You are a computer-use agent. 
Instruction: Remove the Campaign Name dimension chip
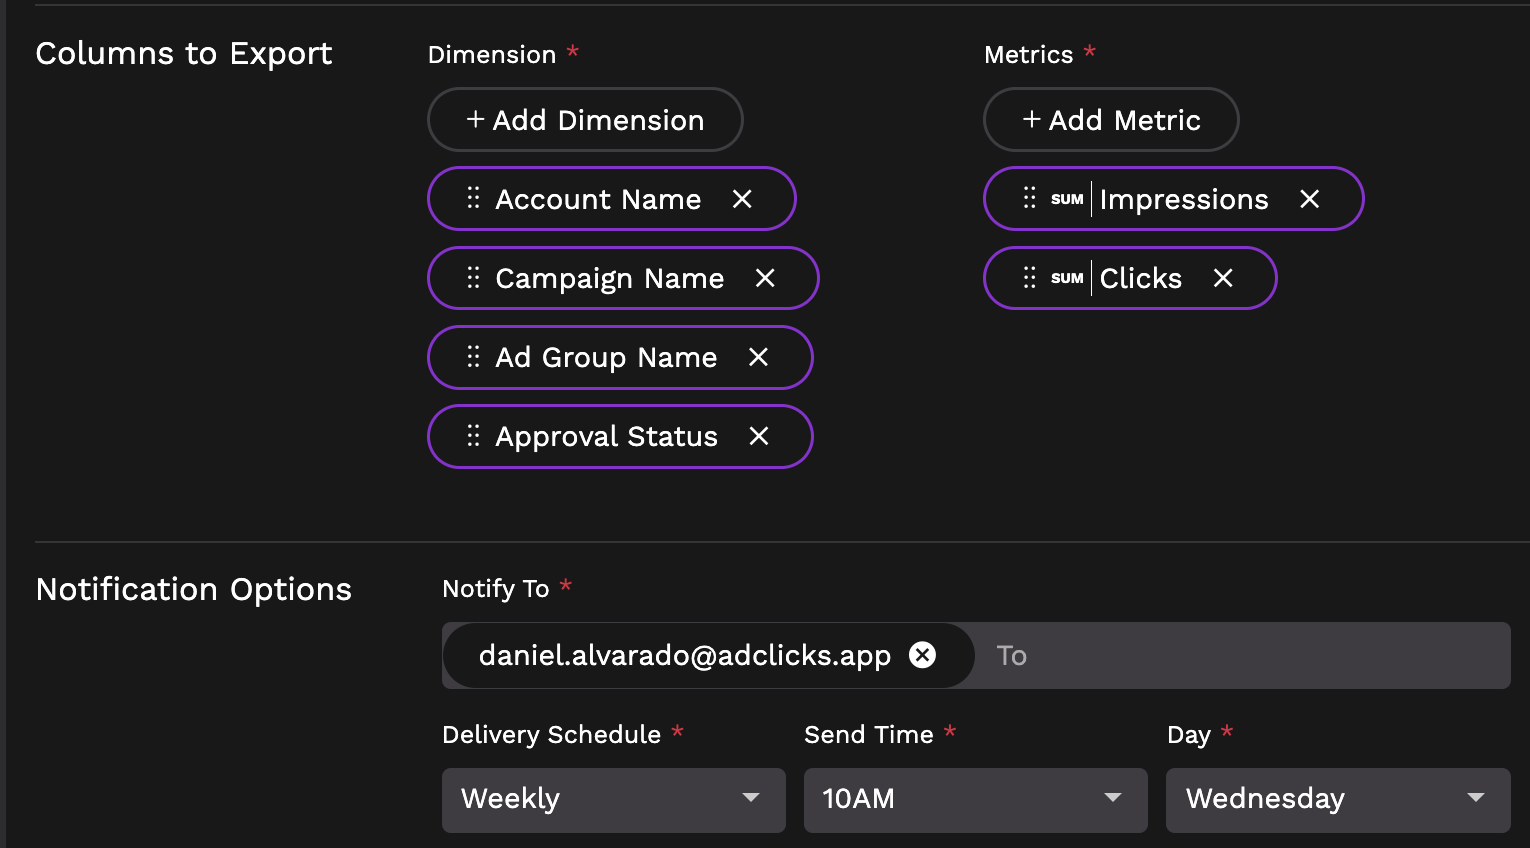pos(765,278)
